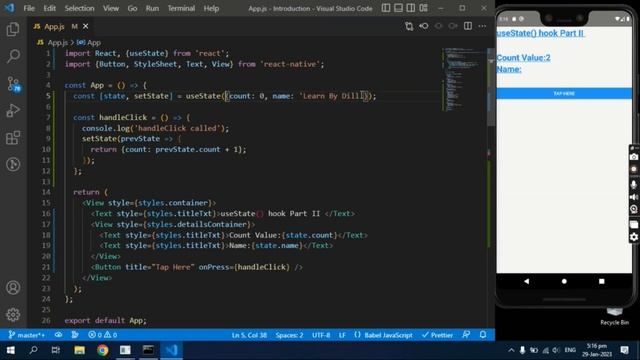The image size is (640, 360).
Task: Click master branch in status bar
Action: click(x=27, y=335)
